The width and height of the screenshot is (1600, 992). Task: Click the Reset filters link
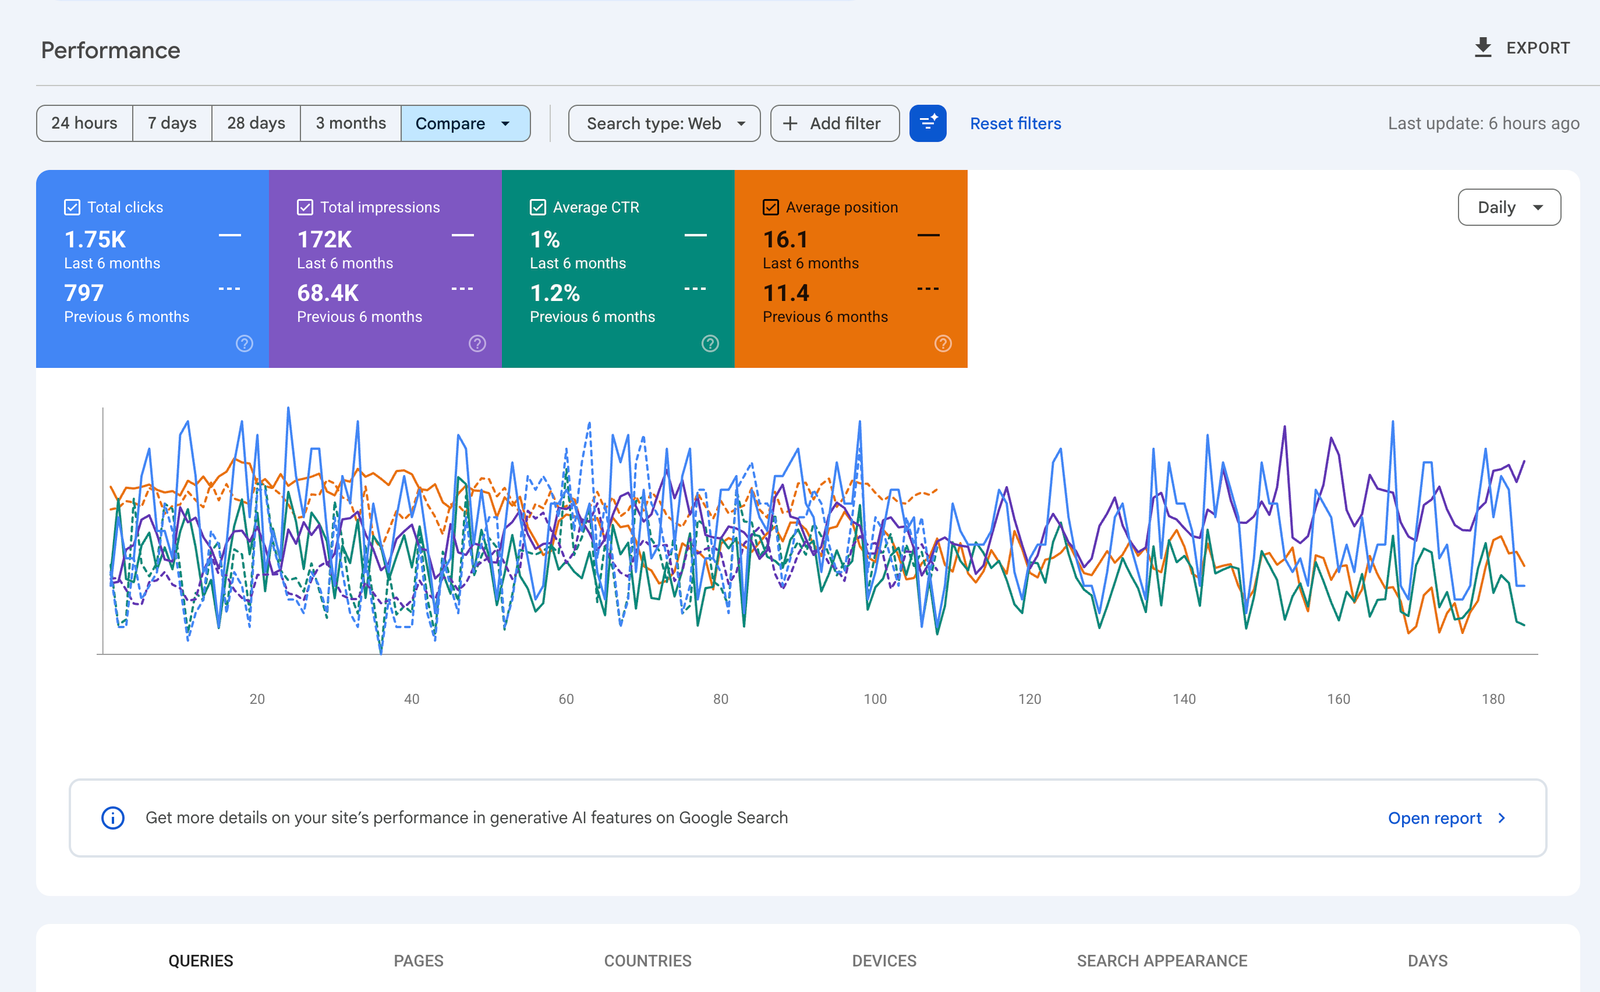pos(1015,123)
